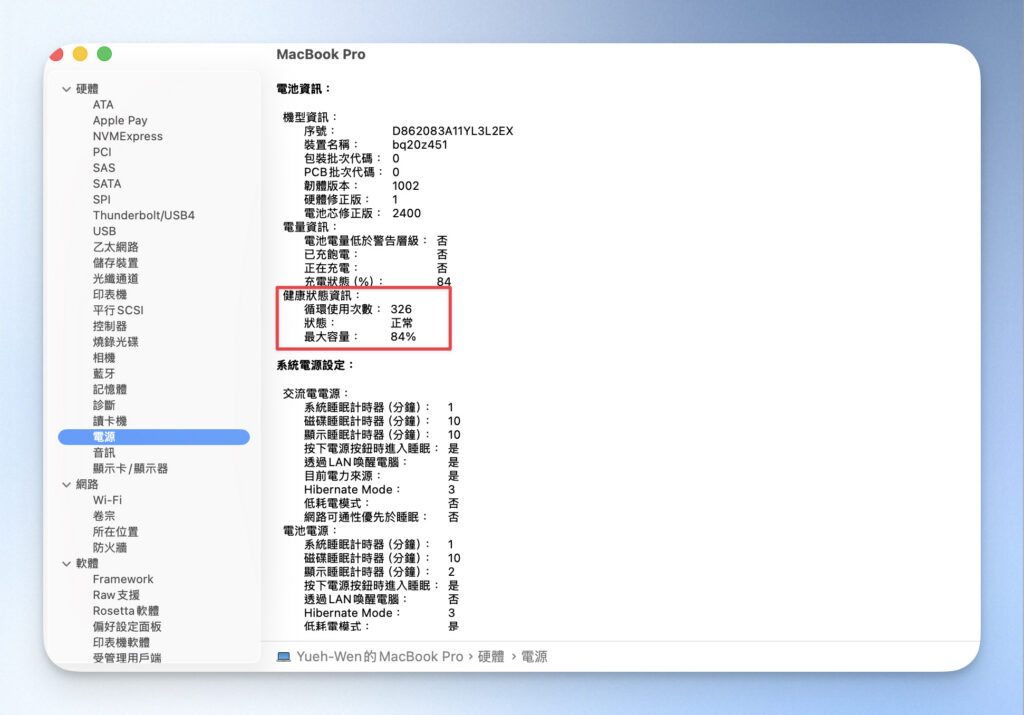This screenshot has width=1024, height=715.
Task: Click the 健康狀態資訊 label
Action: 321,295
